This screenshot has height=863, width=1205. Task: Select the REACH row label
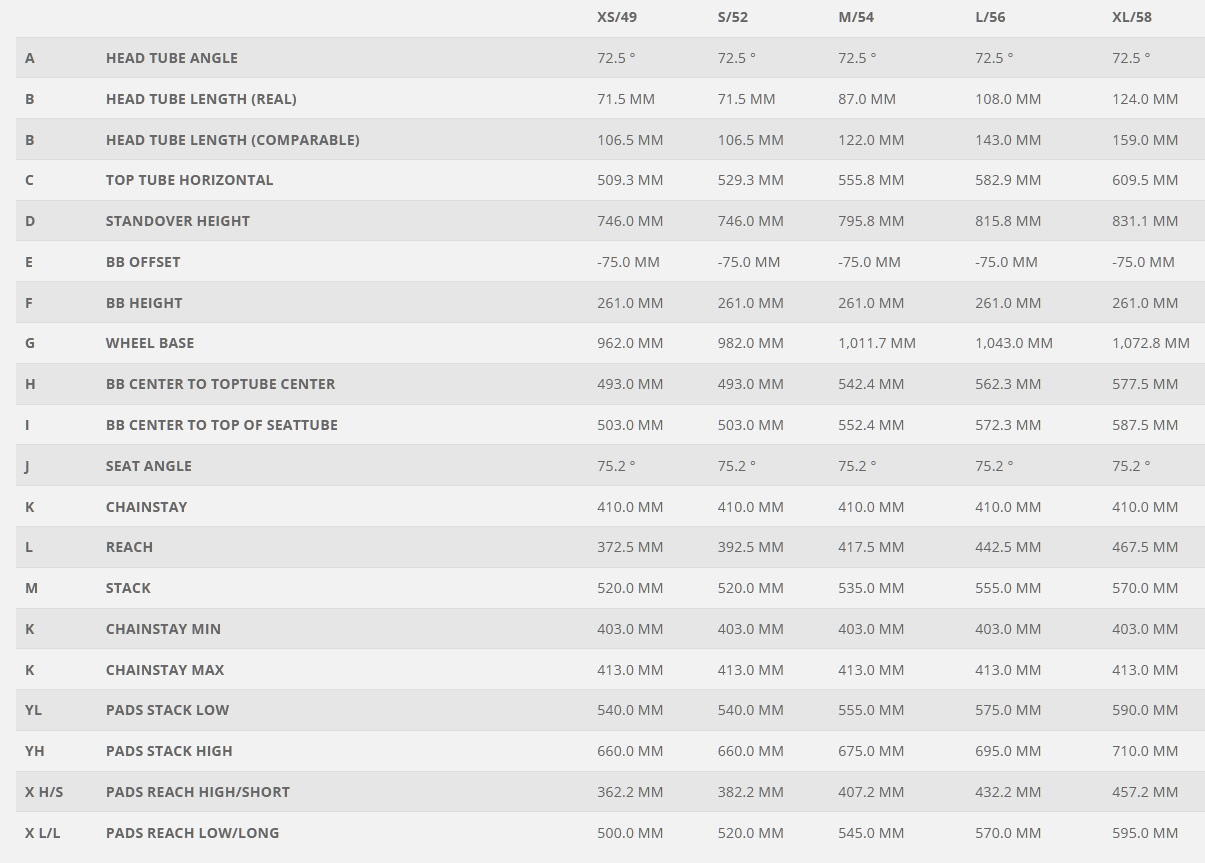[x=130, y=547]
